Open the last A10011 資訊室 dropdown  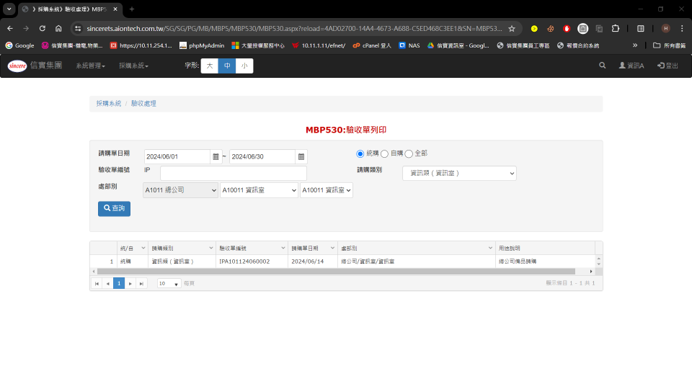(x=326, y=190)
